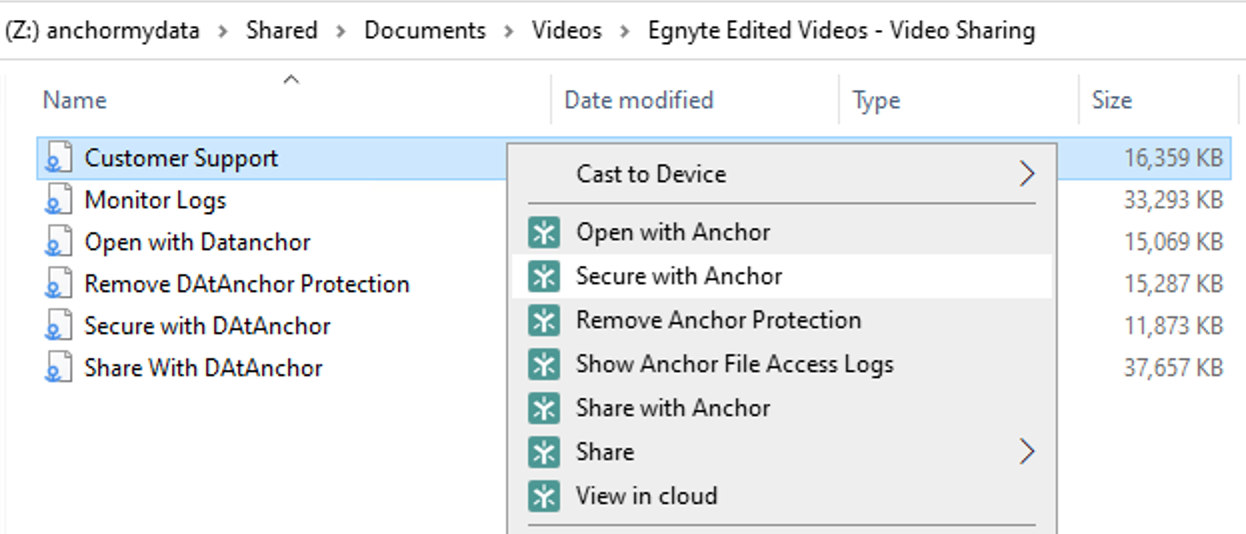Select View in cloud menu entry
1246x534 pixels.
pos(646,496)
